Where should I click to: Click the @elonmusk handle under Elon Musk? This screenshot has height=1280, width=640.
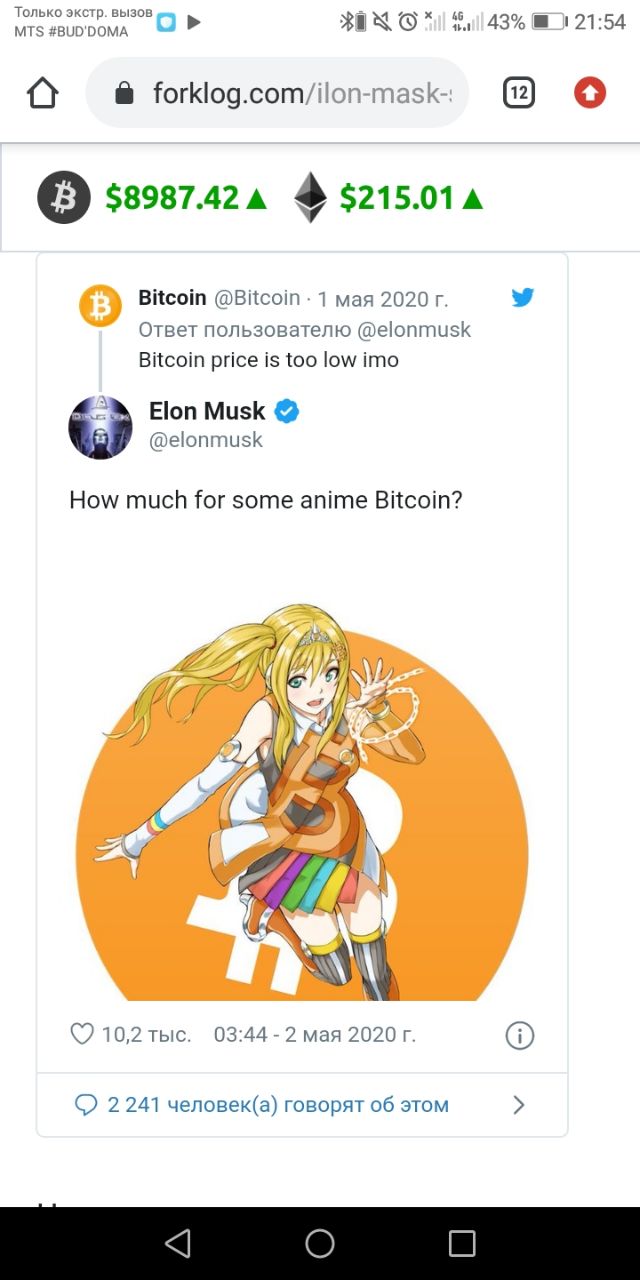tap(206, 440)
